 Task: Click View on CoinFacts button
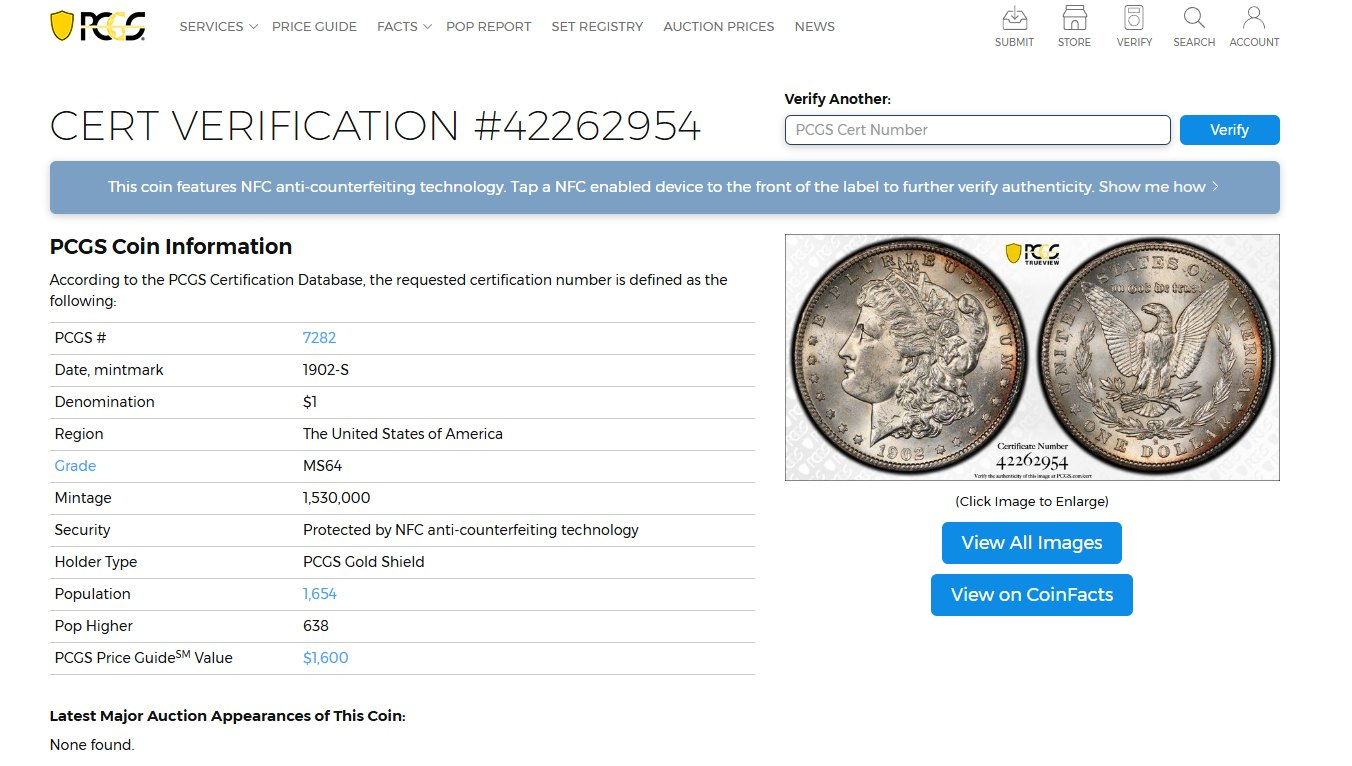pyautogui.click(x=1031, y=595)
